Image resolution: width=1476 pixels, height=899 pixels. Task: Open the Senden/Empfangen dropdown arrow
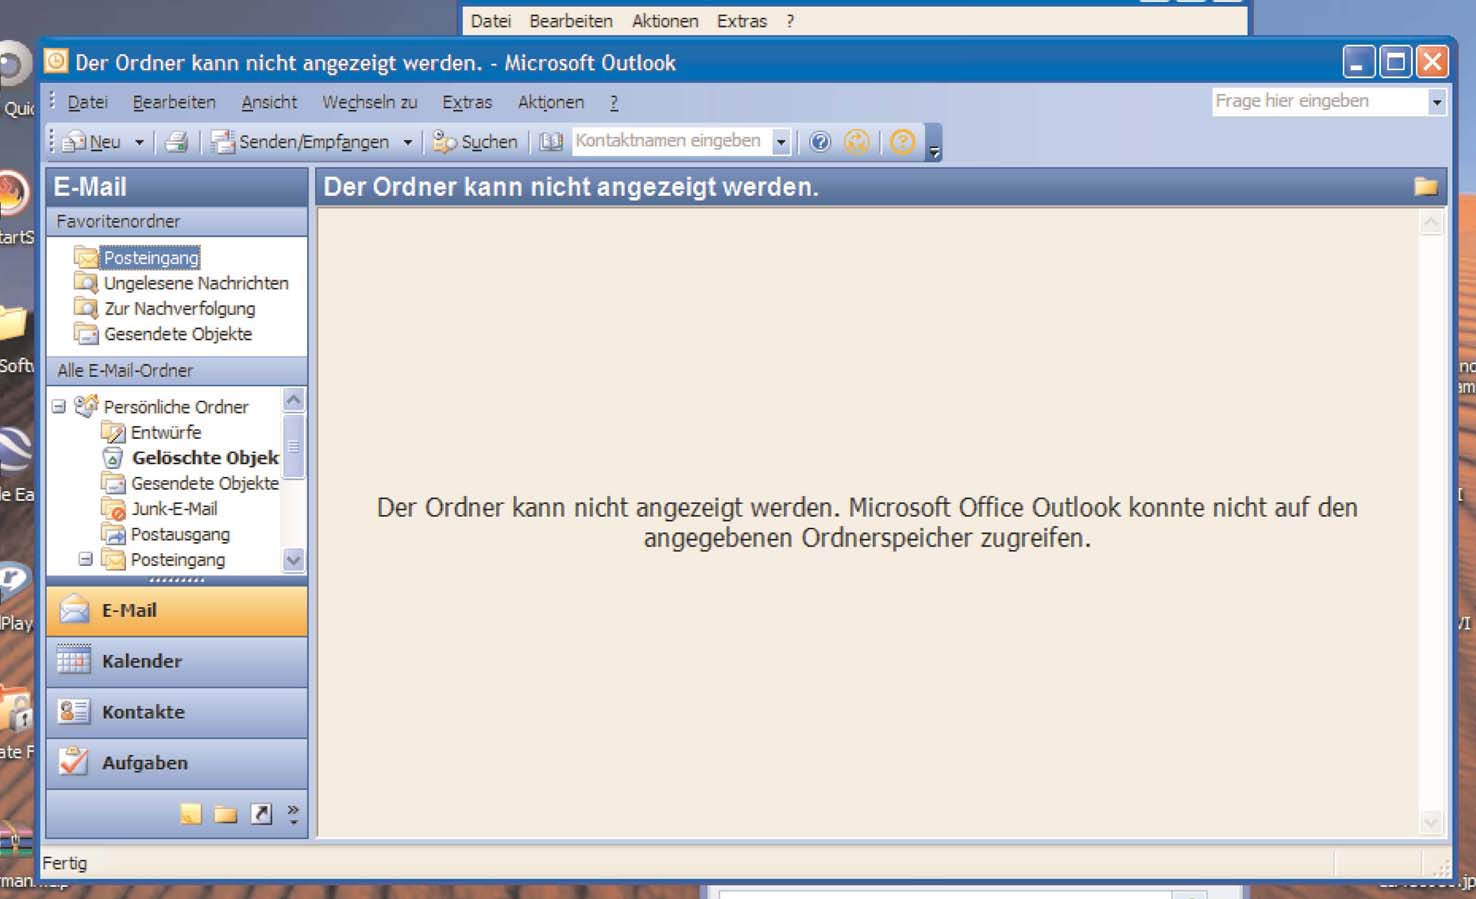(407, 141)
